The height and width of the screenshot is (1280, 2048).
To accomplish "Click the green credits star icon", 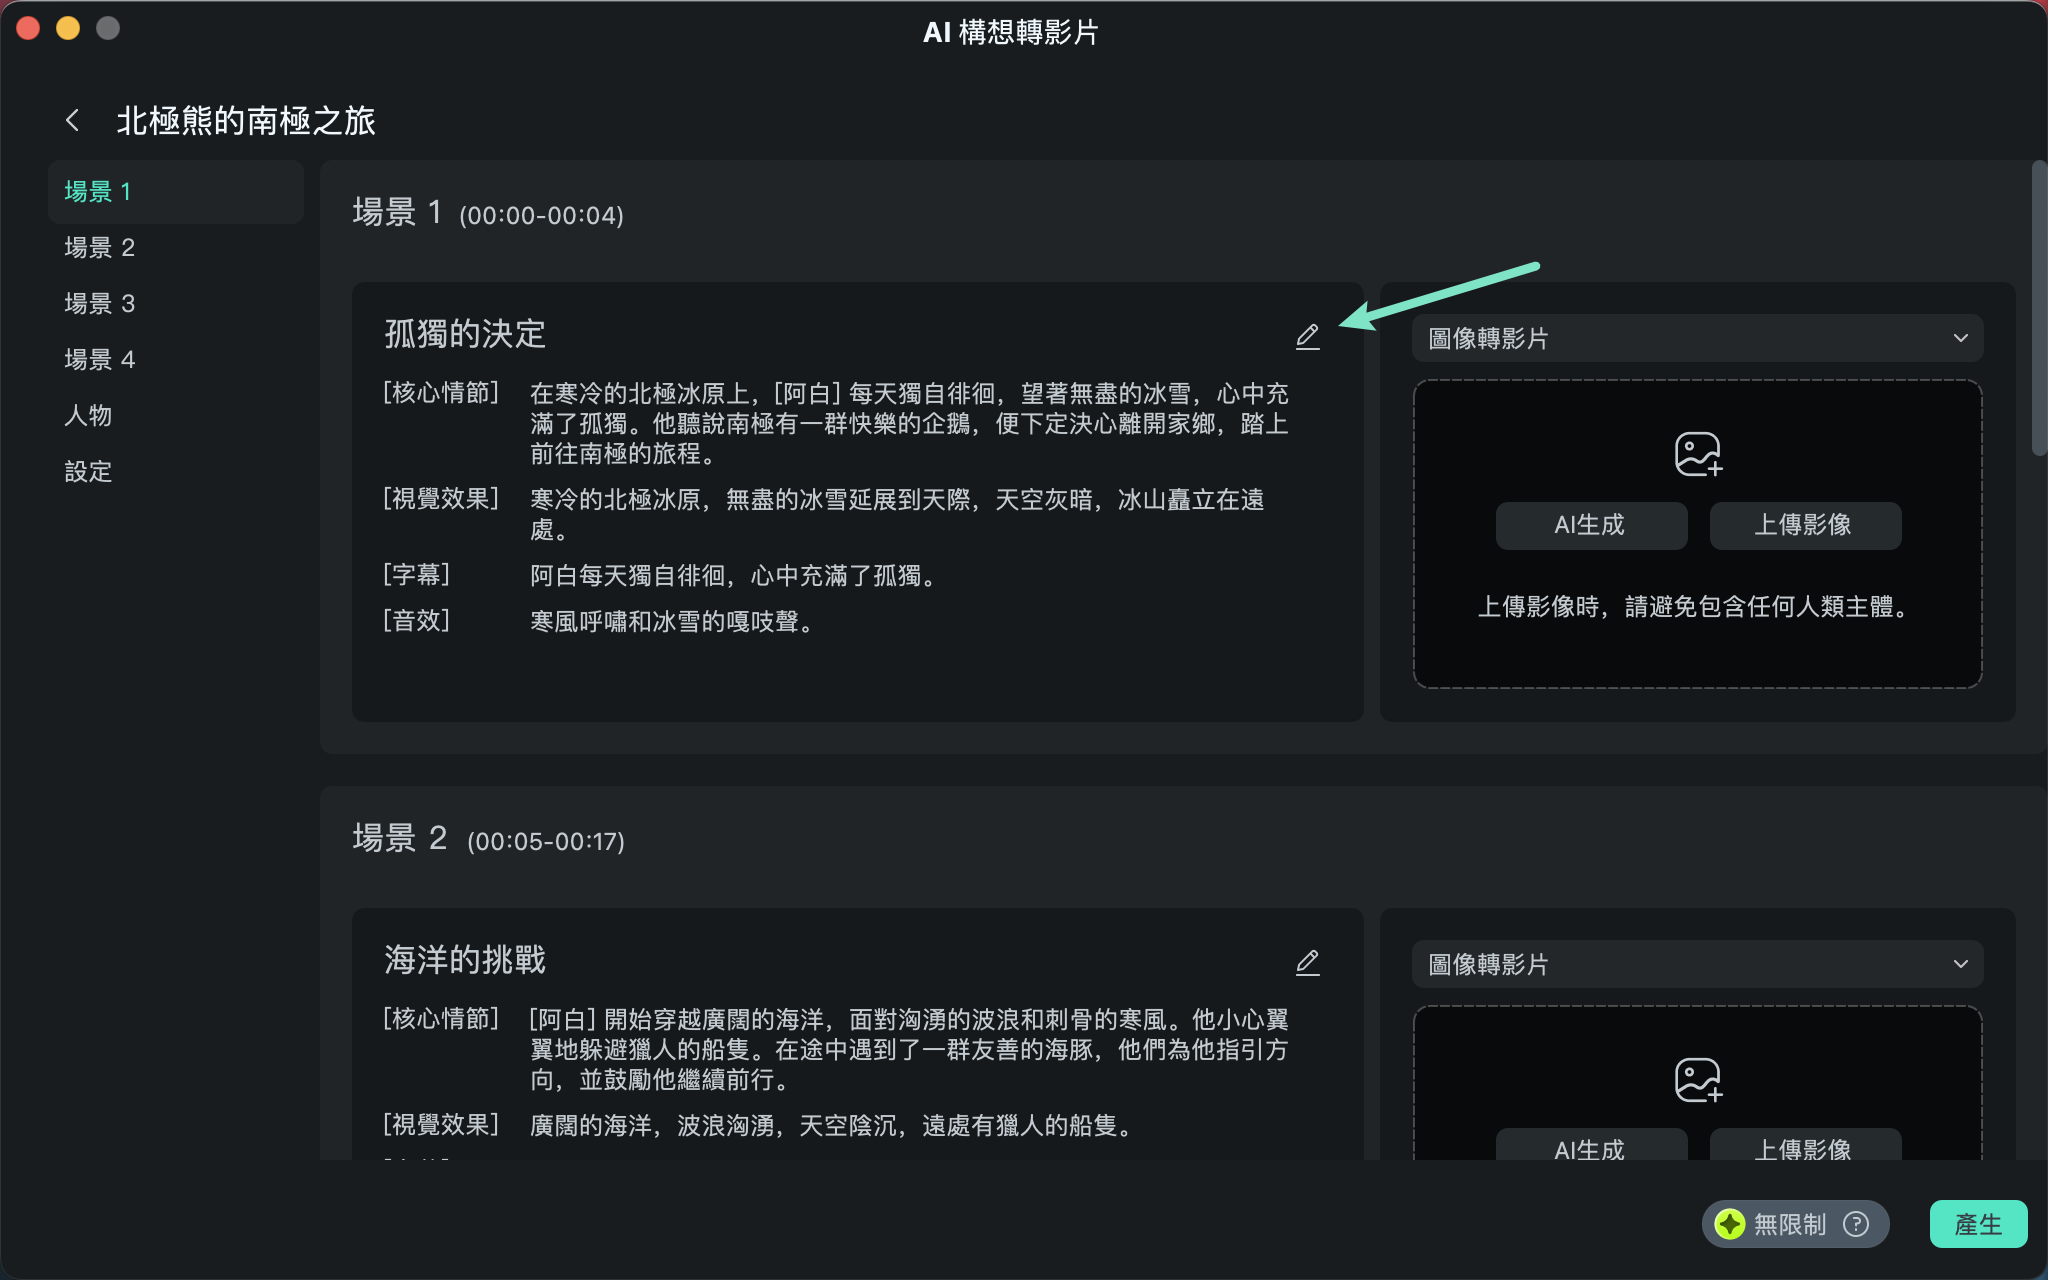I will point(1730,1224).
